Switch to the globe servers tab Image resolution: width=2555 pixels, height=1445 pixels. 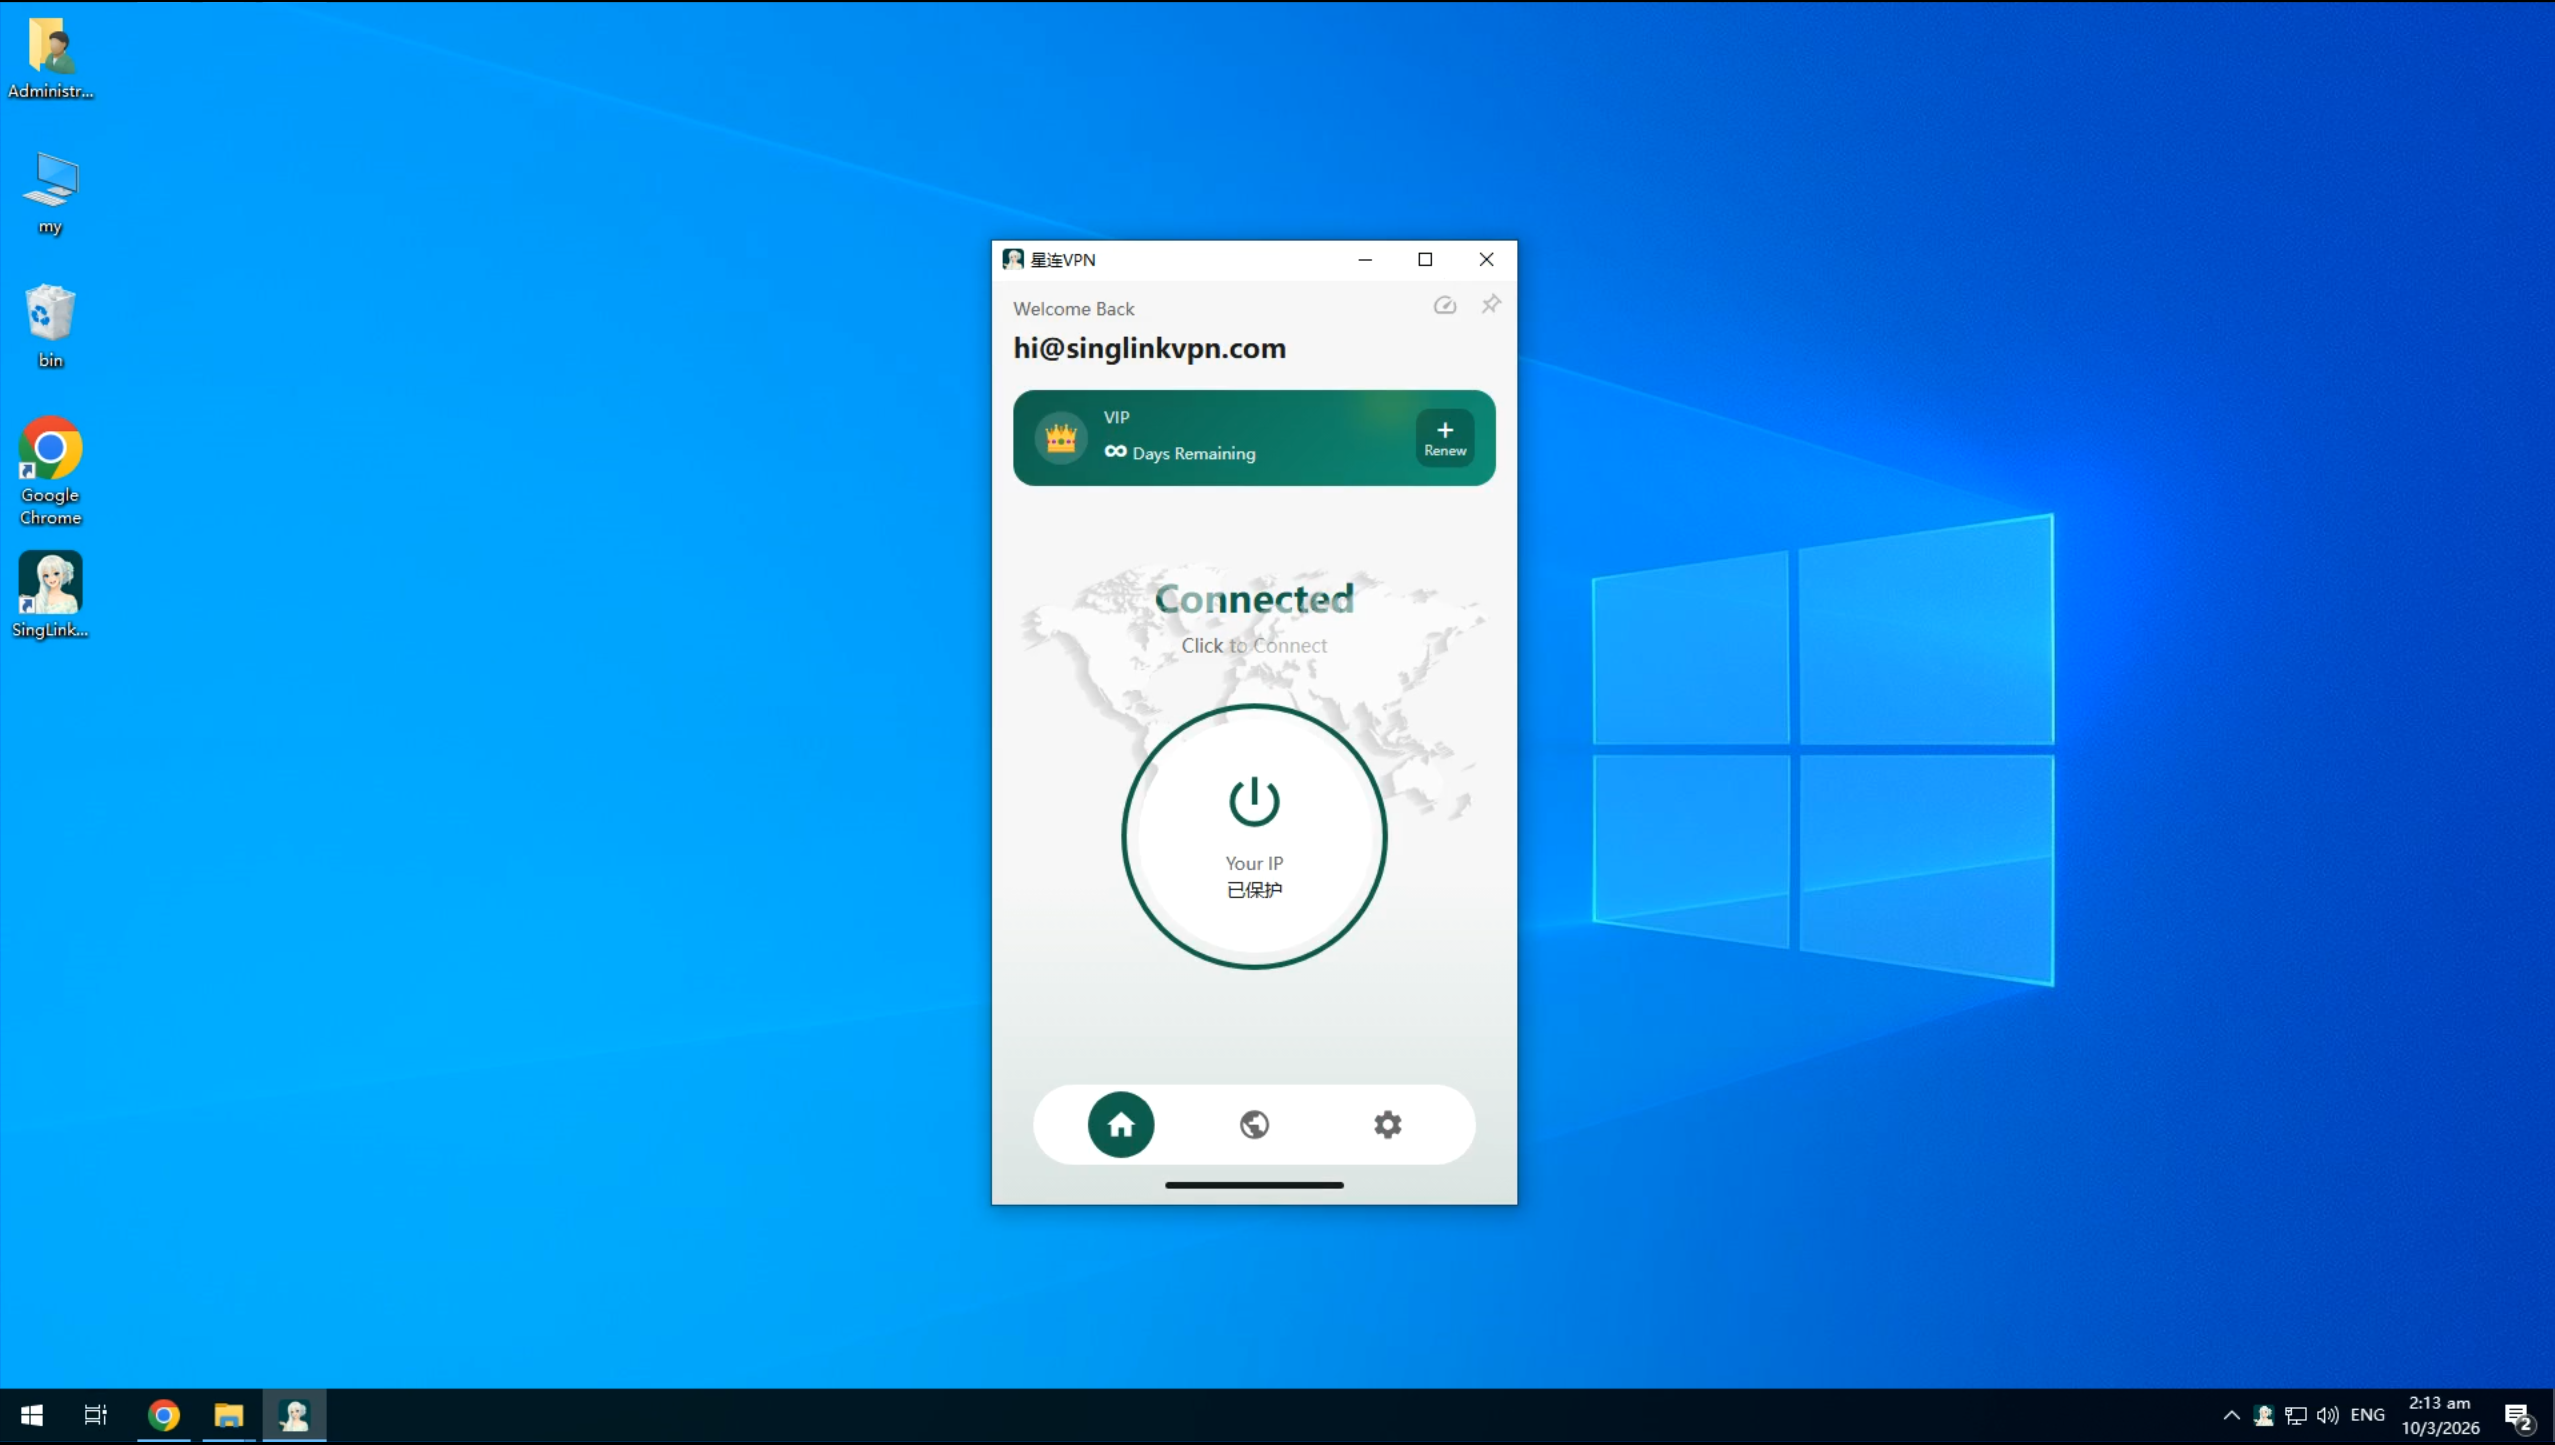[1254, 1124]
